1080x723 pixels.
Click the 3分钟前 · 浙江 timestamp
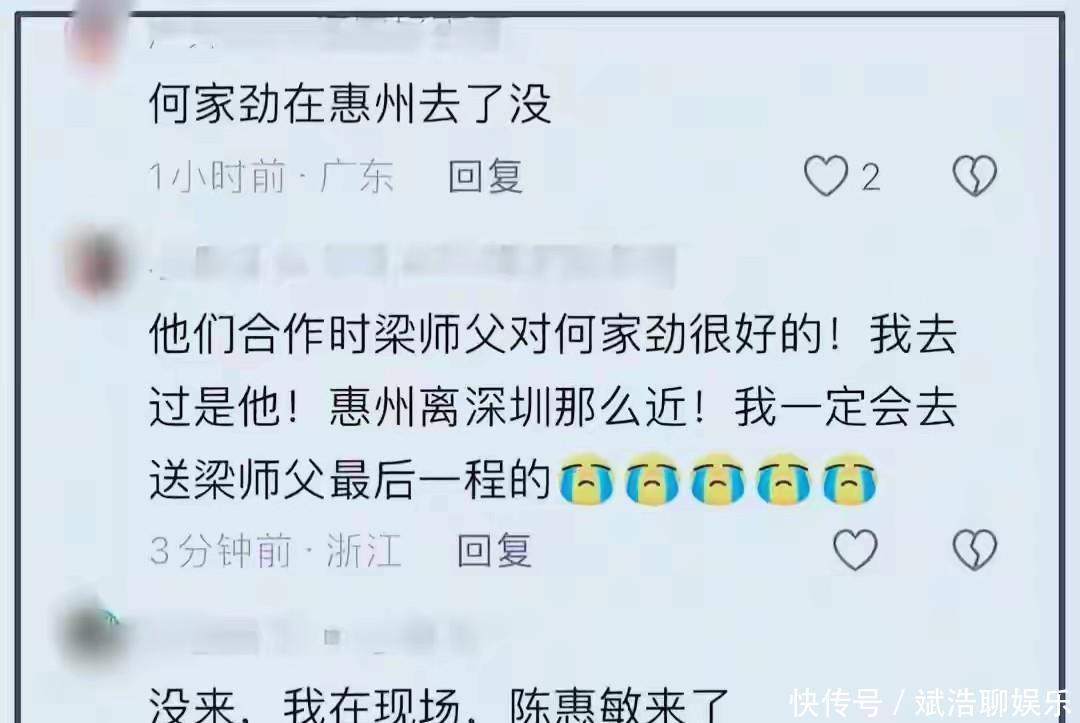pyautogui.click(x=276, y=551)
